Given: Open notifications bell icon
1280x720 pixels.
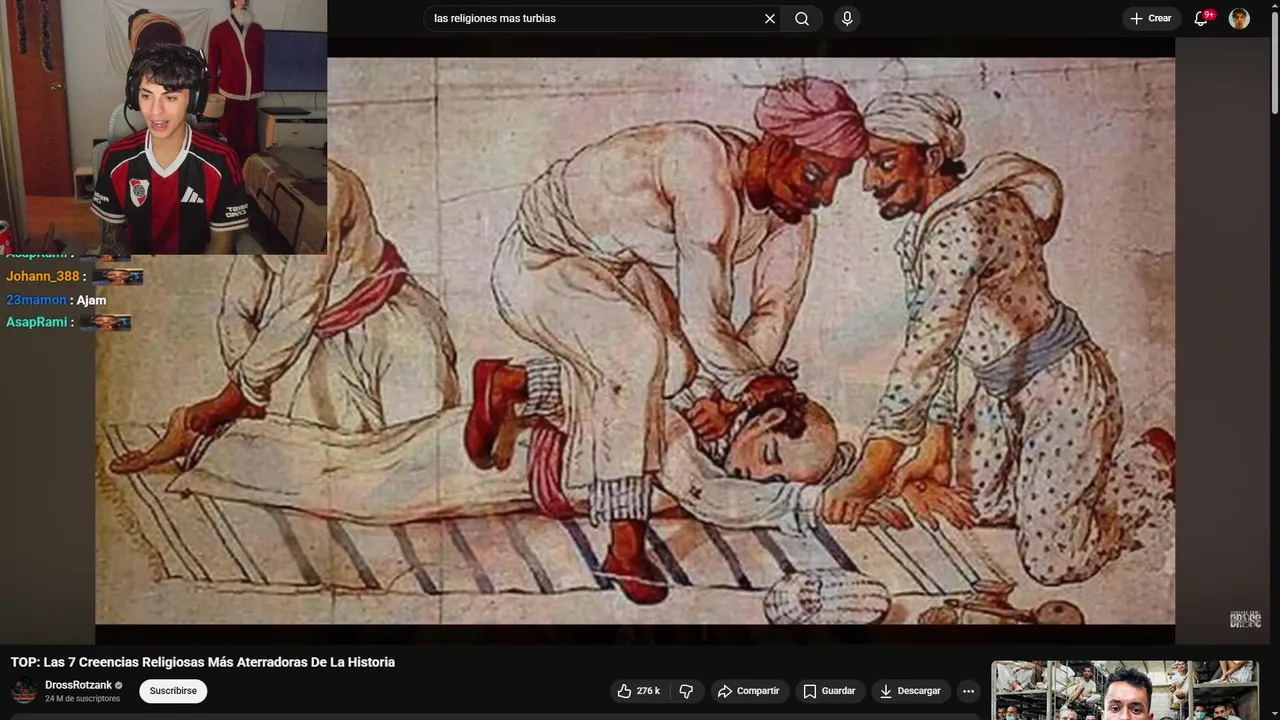Looking at the screenshot, I should (x=1202, y=18).
